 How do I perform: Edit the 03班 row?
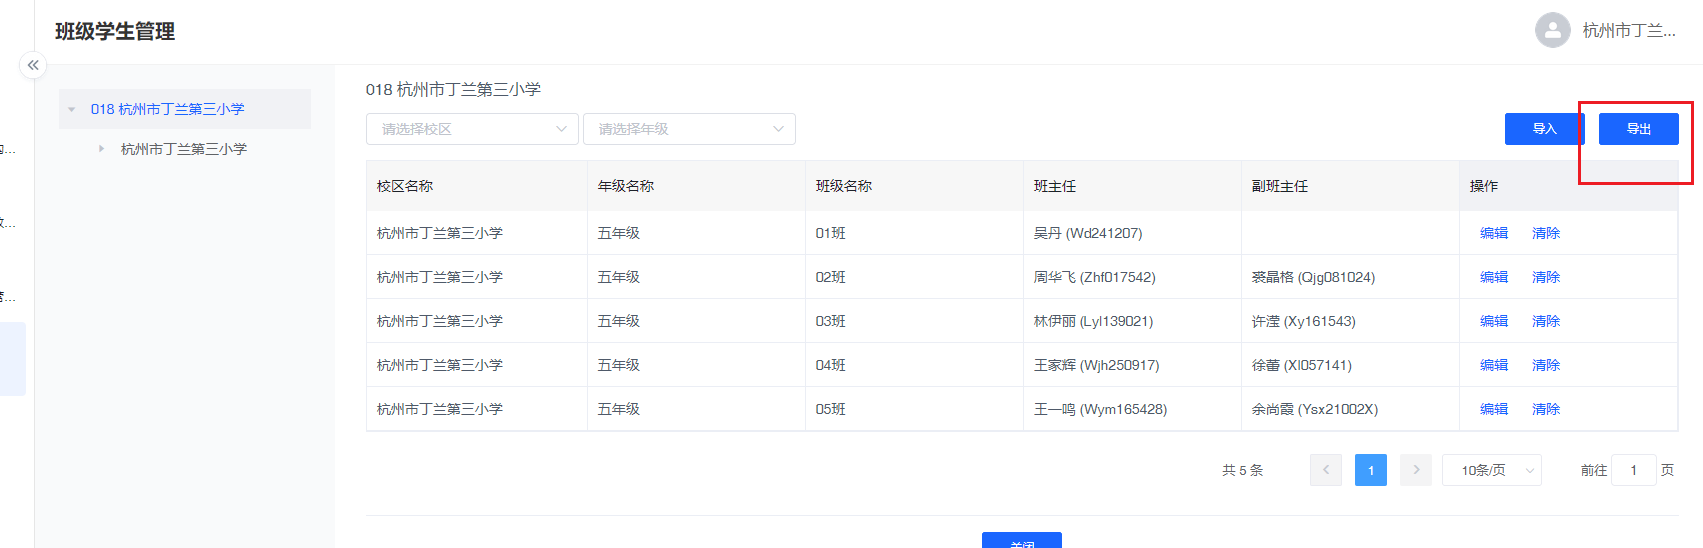[x=1493, y=321]
